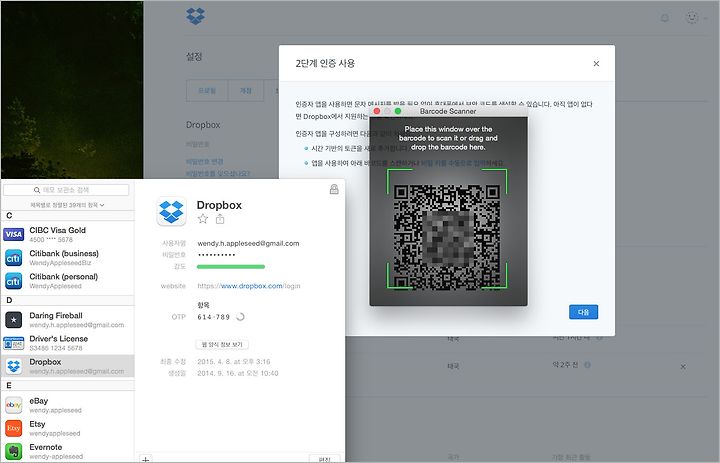
Task: Click the red close button of Barcode Scanner
Action: click(377, 111)
